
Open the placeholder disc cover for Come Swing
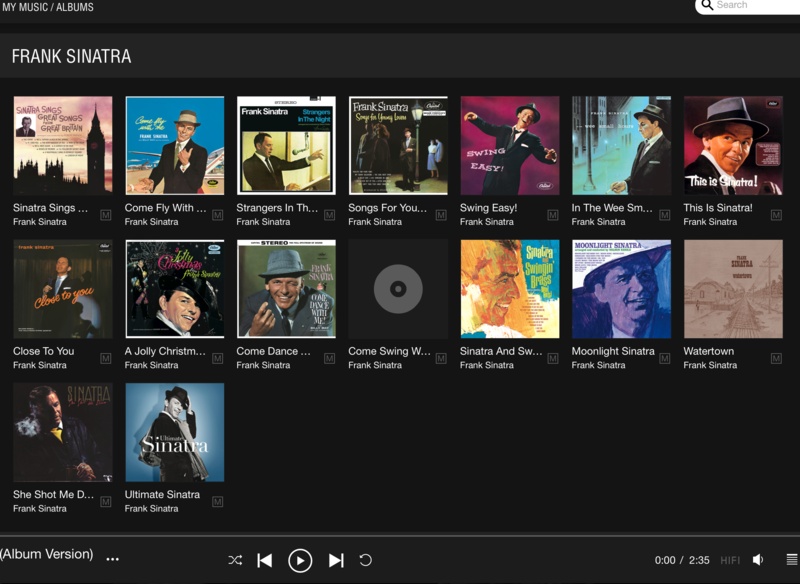click(x=398, y=289)
